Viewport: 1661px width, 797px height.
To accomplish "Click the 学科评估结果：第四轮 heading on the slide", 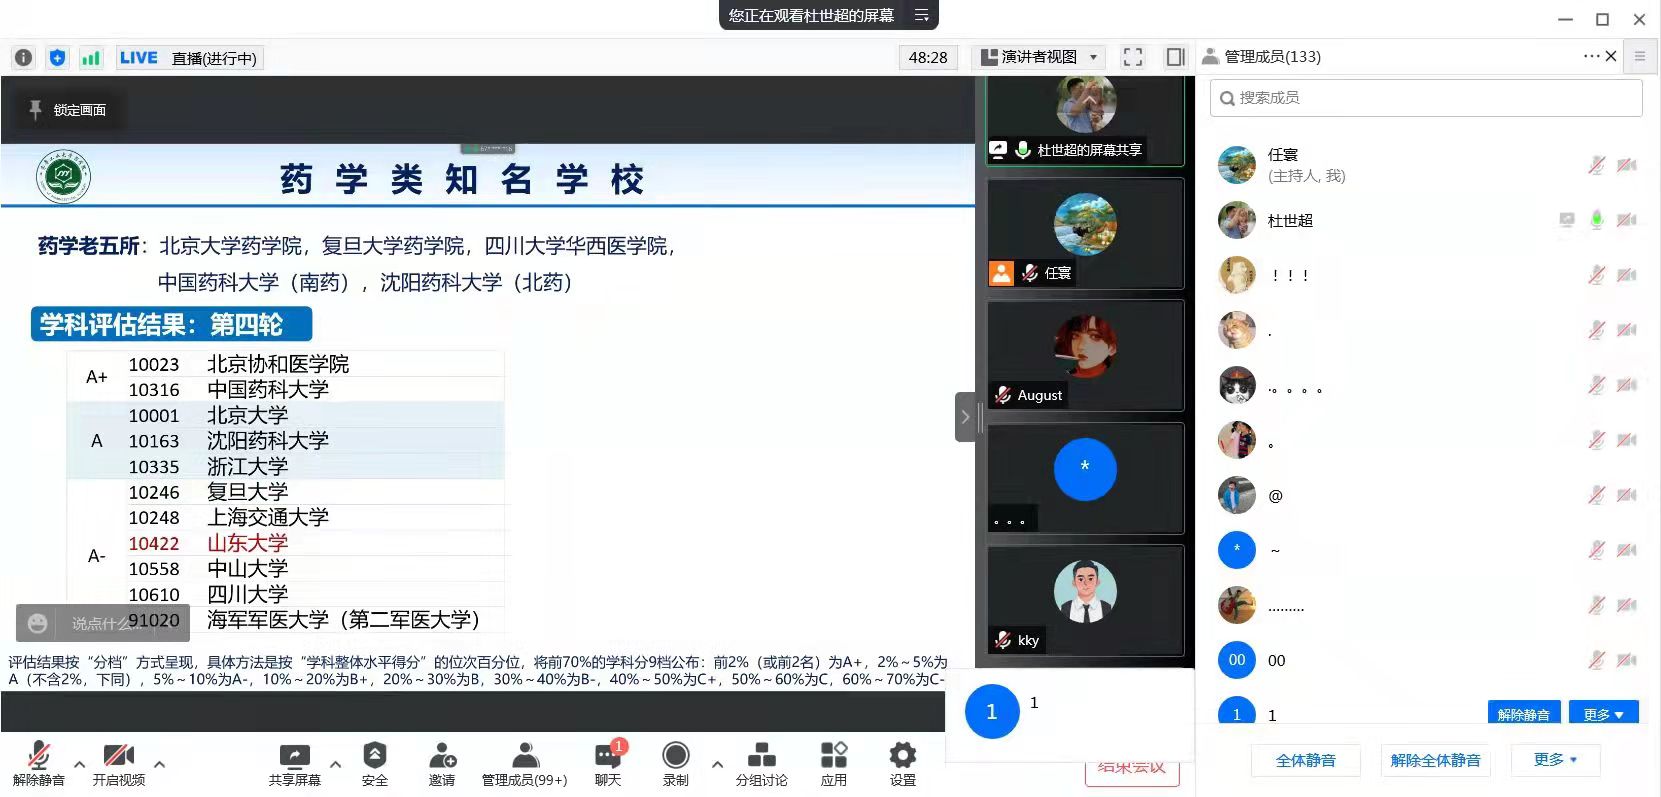I will (171, 324).
